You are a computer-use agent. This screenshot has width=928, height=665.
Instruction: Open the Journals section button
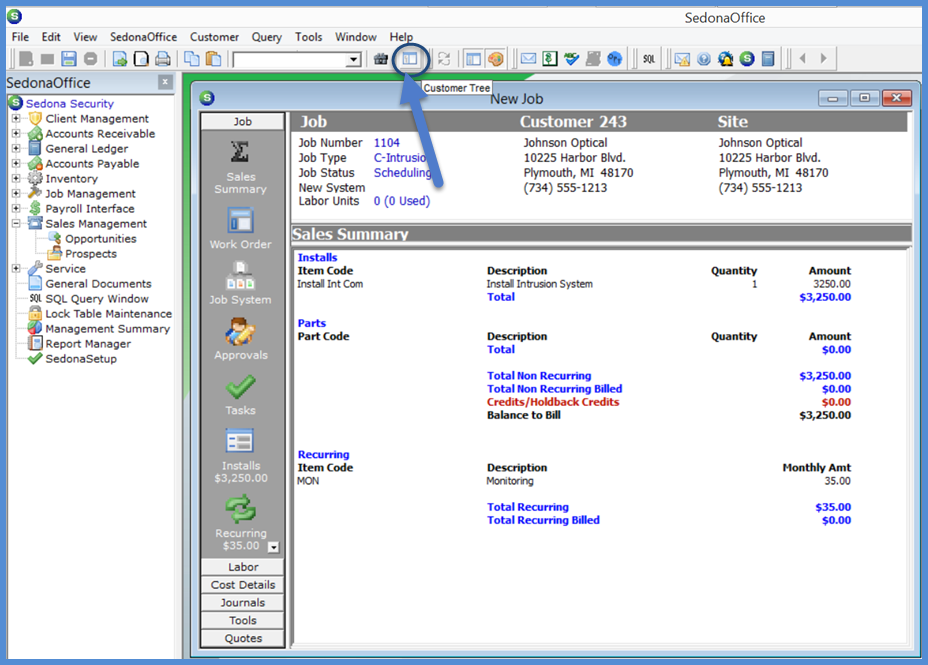click(243, 602)
